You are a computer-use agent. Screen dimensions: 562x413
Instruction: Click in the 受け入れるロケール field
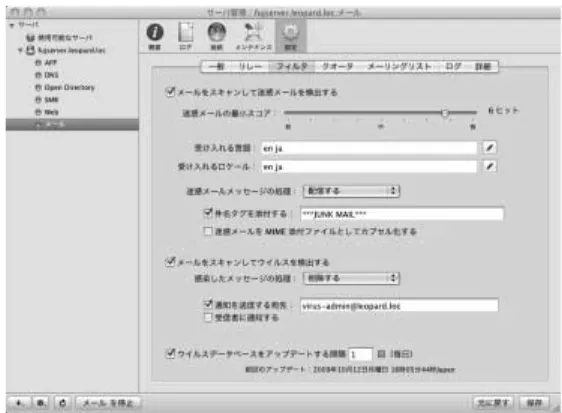(369, 166)
